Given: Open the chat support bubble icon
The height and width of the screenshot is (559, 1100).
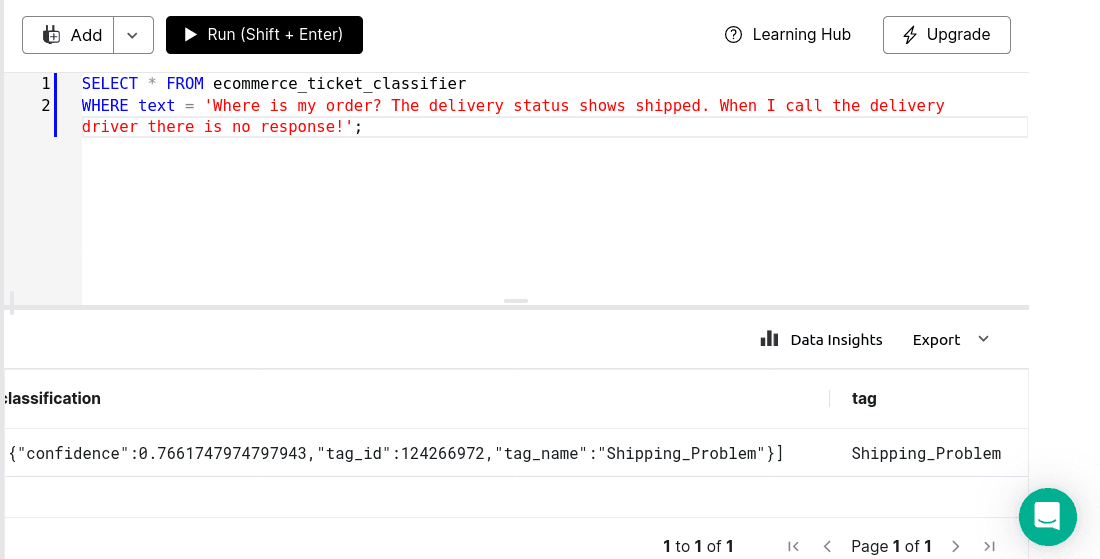Looking at the screenshot, I should pos(1047,517).
